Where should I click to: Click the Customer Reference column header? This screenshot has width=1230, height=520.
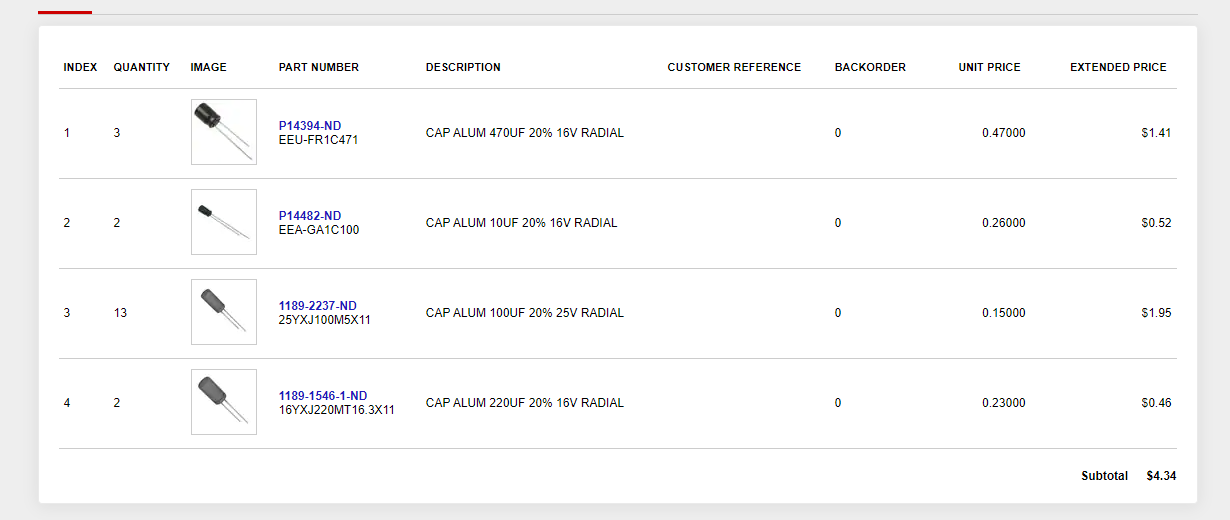pyautogui.click(x=734, y=68)
